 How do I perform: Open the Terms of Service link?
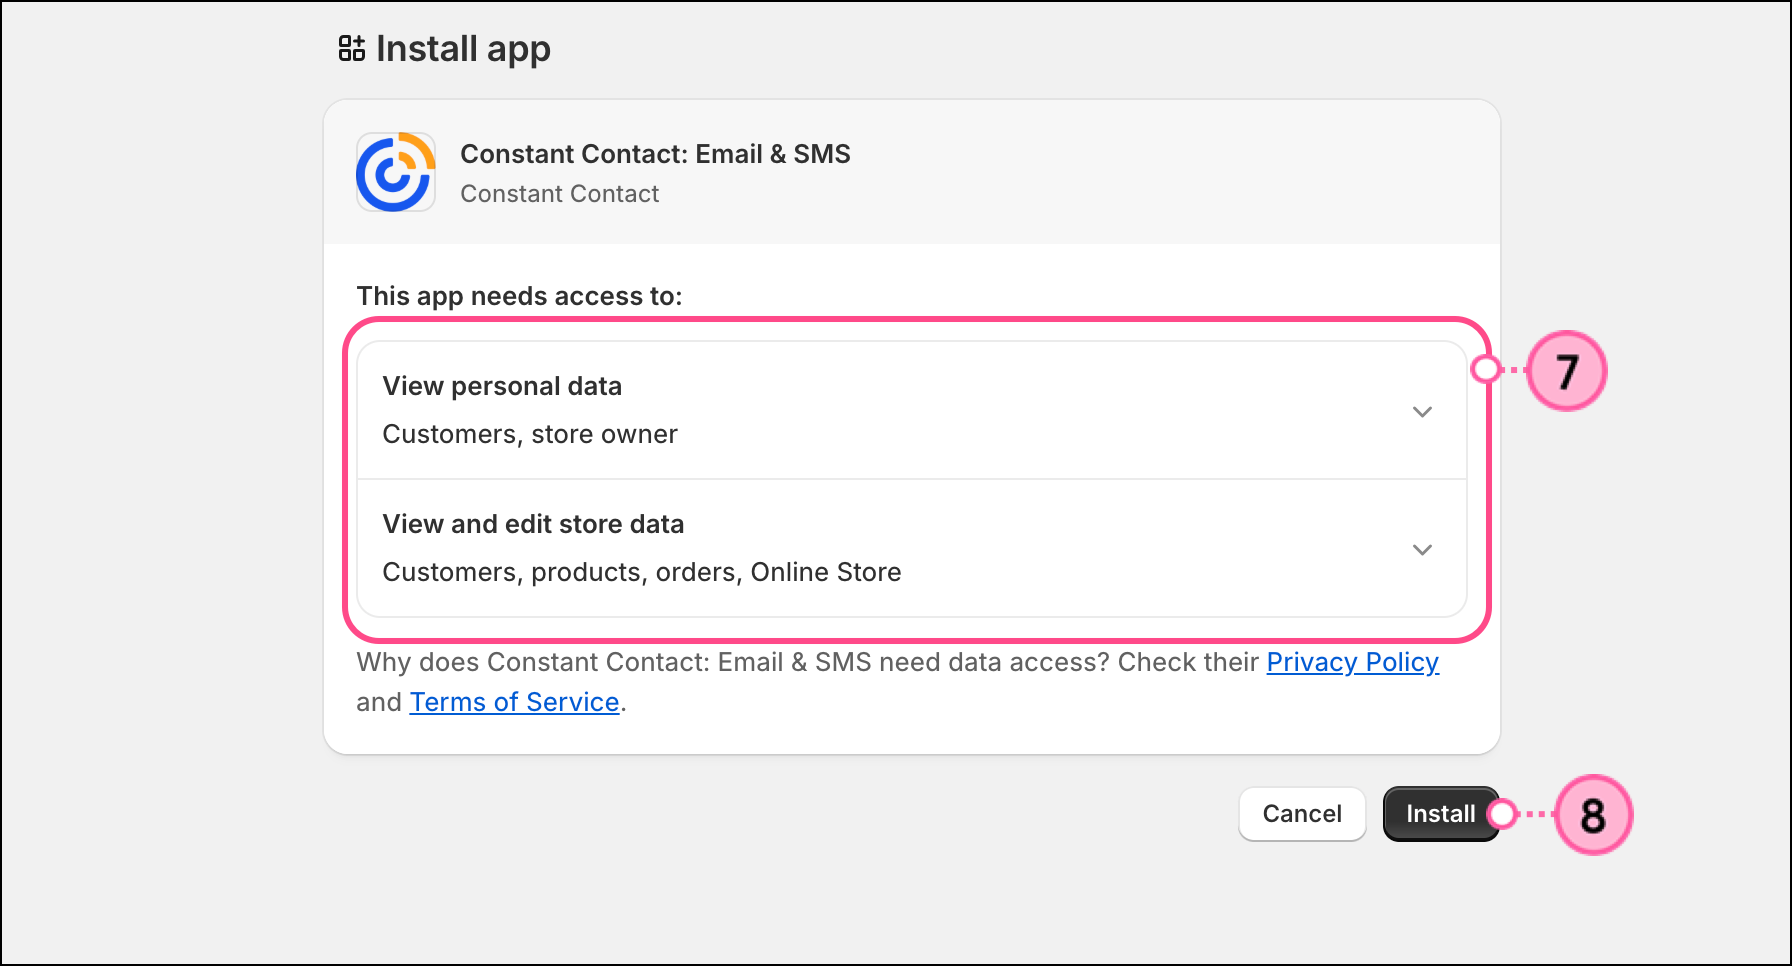[x=515, y=702]
